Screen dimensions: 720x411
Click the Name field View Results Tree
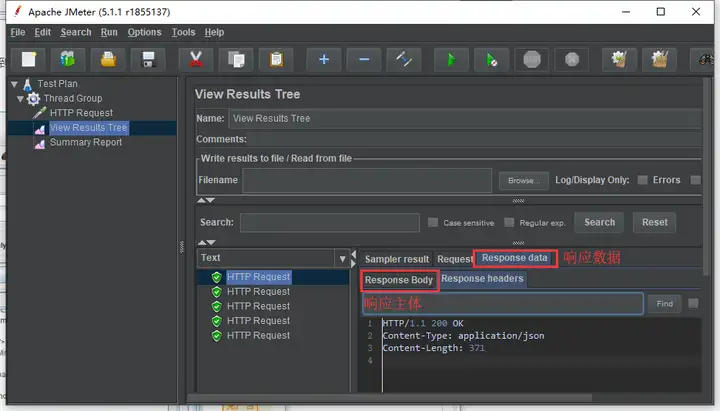click(465, 118)
